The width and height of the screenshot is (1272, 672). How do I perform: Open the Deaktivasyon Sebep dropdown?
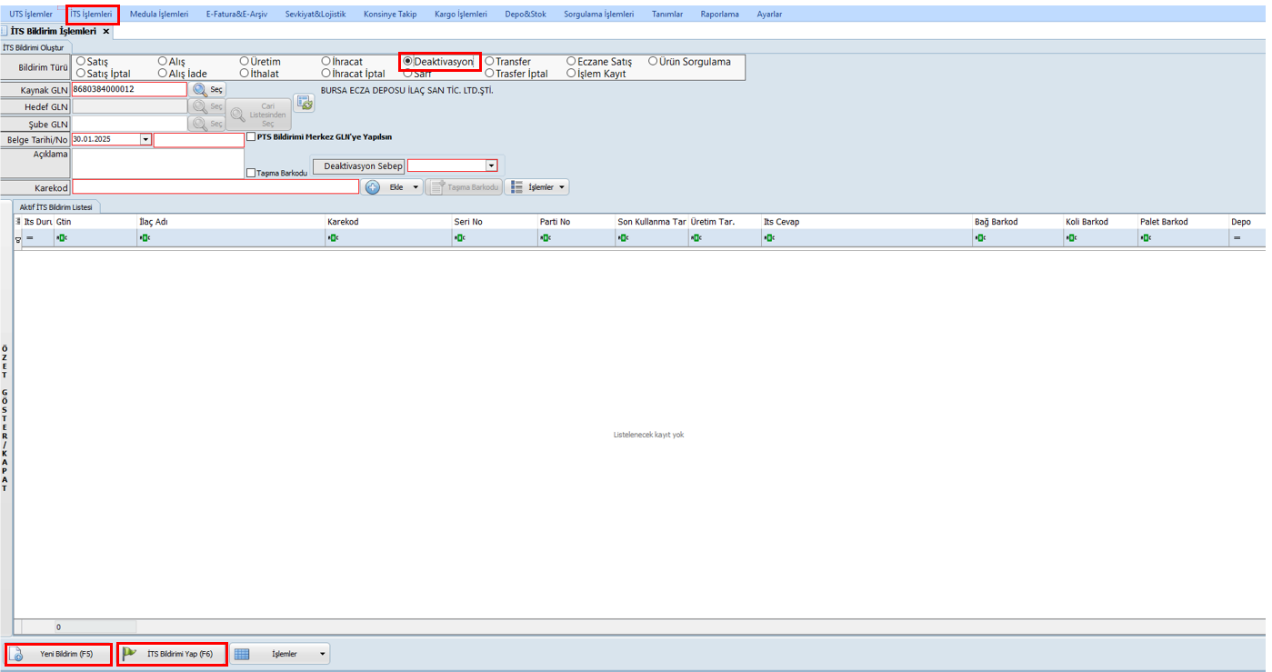click(491, 166)
